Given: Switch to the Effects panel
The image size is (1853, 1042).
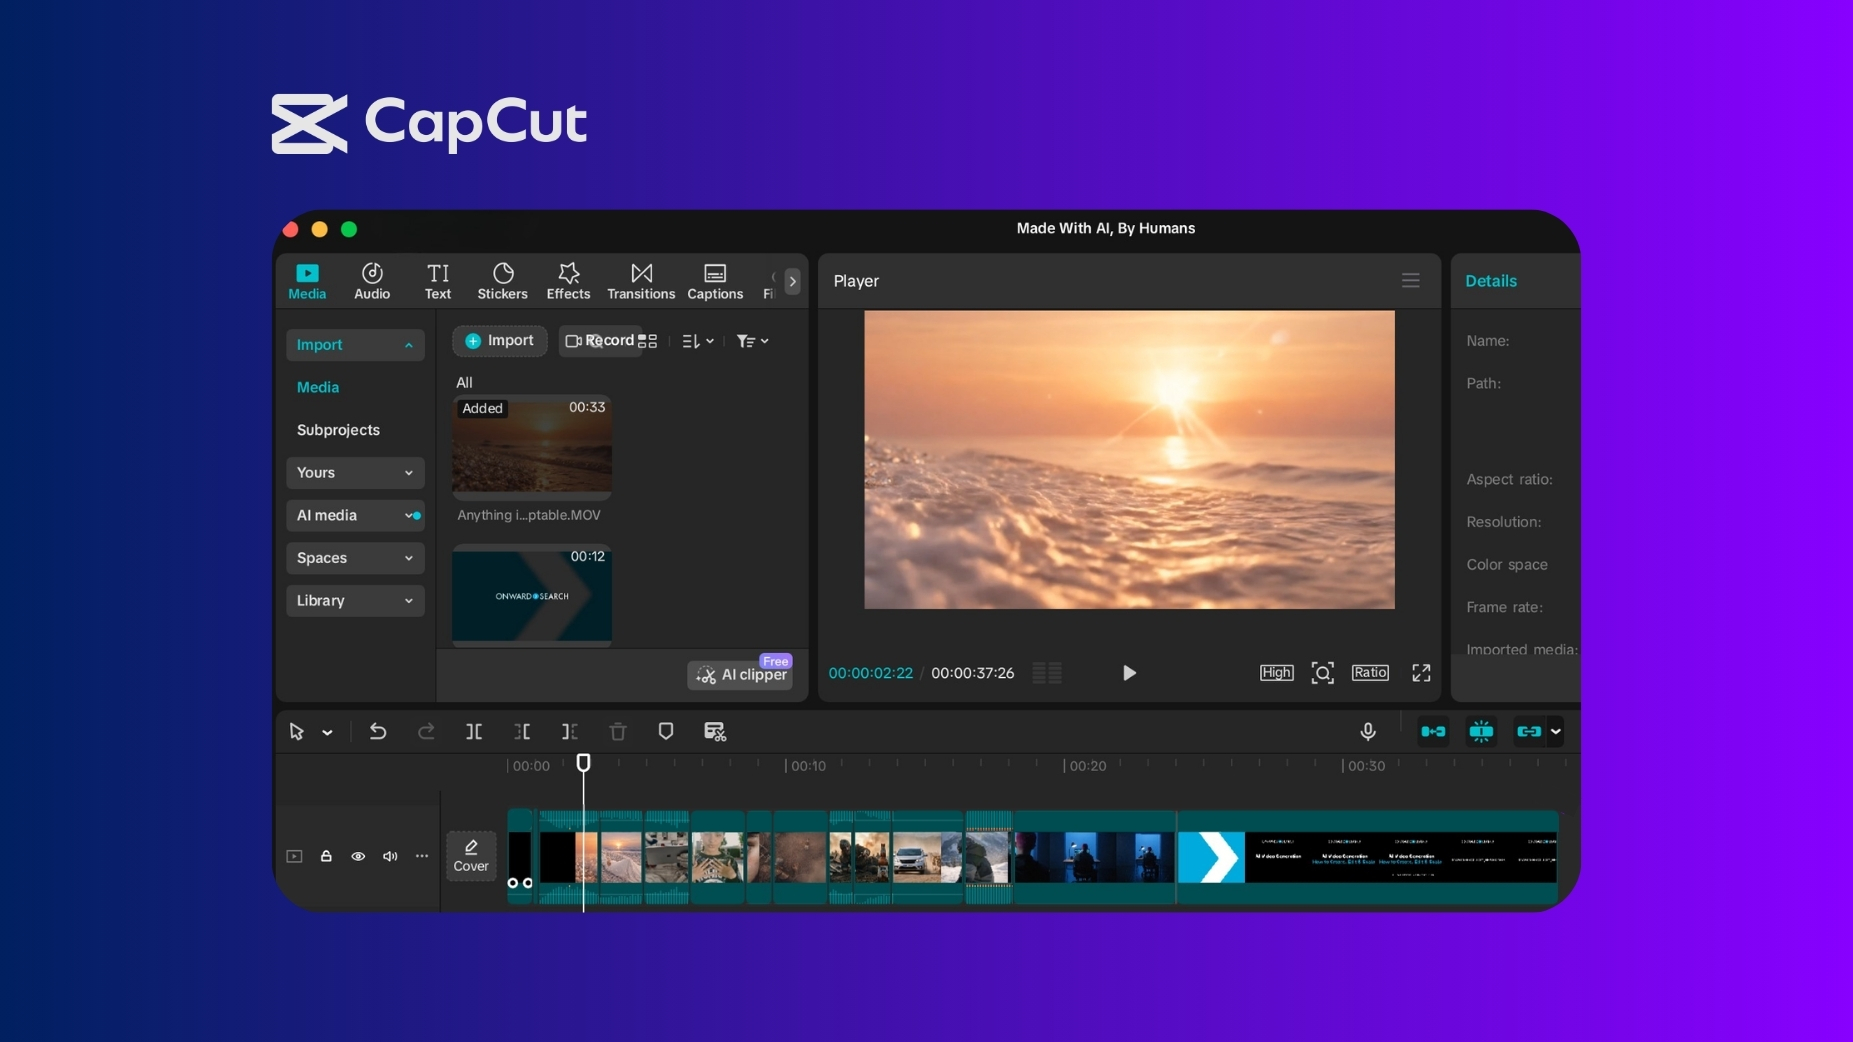Looking at the screenshot, I should [567, 281].
